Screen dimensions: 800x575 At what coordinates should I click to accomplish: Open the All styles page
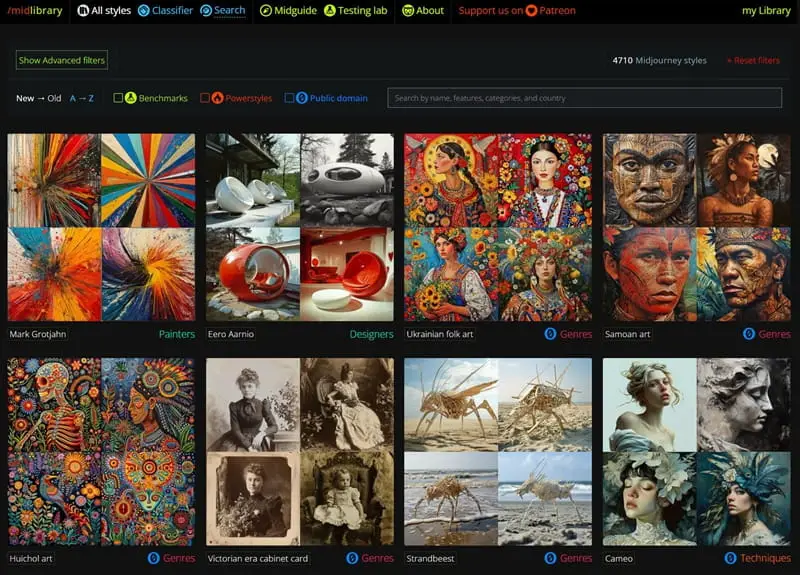pos(104,11)
